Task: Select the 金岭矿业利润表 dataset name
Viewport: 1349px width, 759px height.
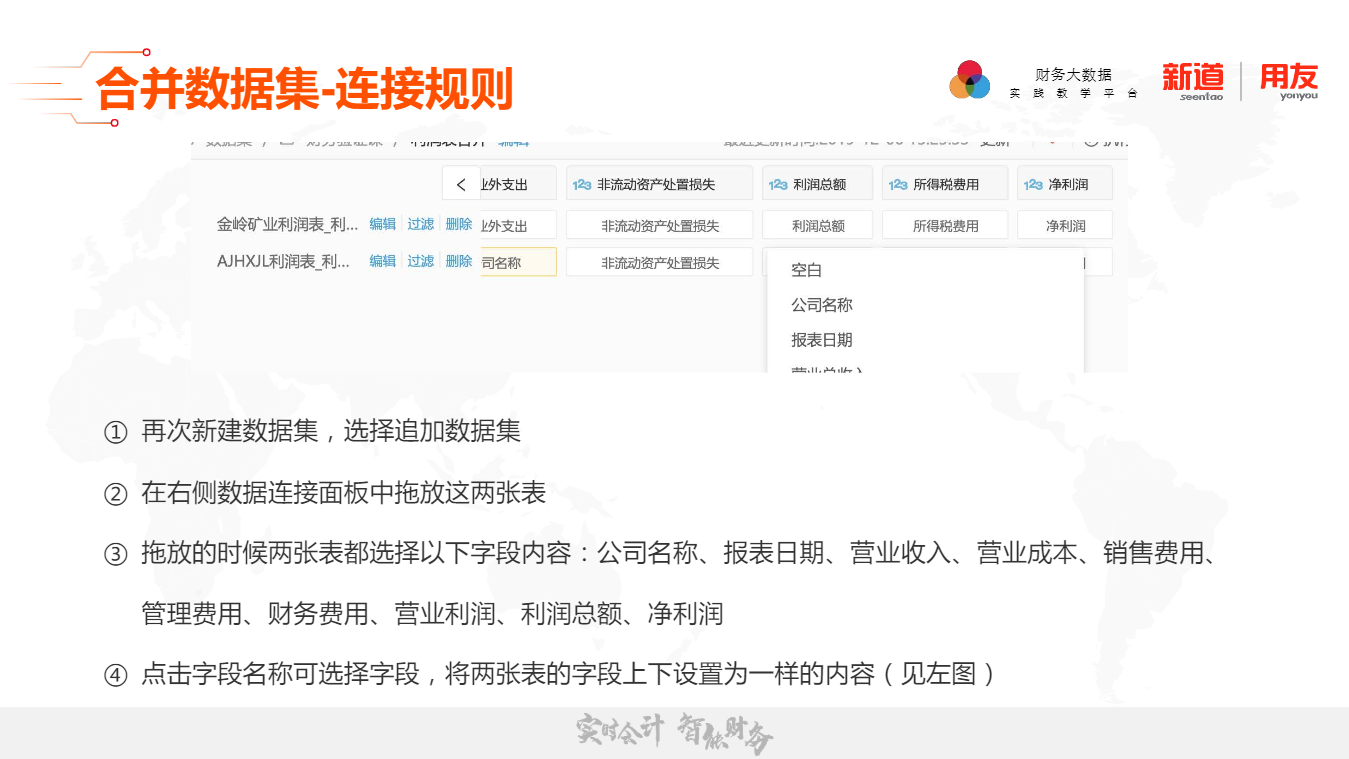Action: click(x=288, y=224)
